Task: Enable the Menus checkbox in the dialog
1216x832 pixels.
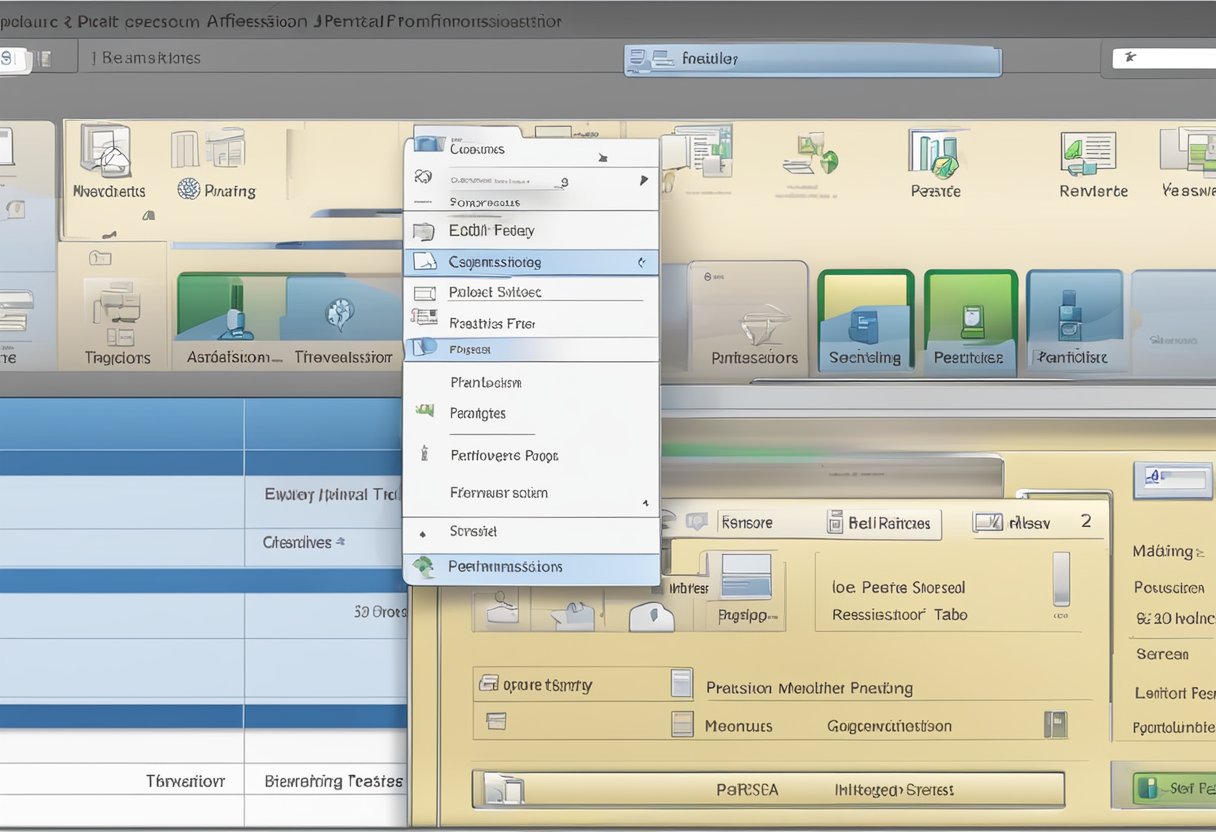Action: coord(683,724)
